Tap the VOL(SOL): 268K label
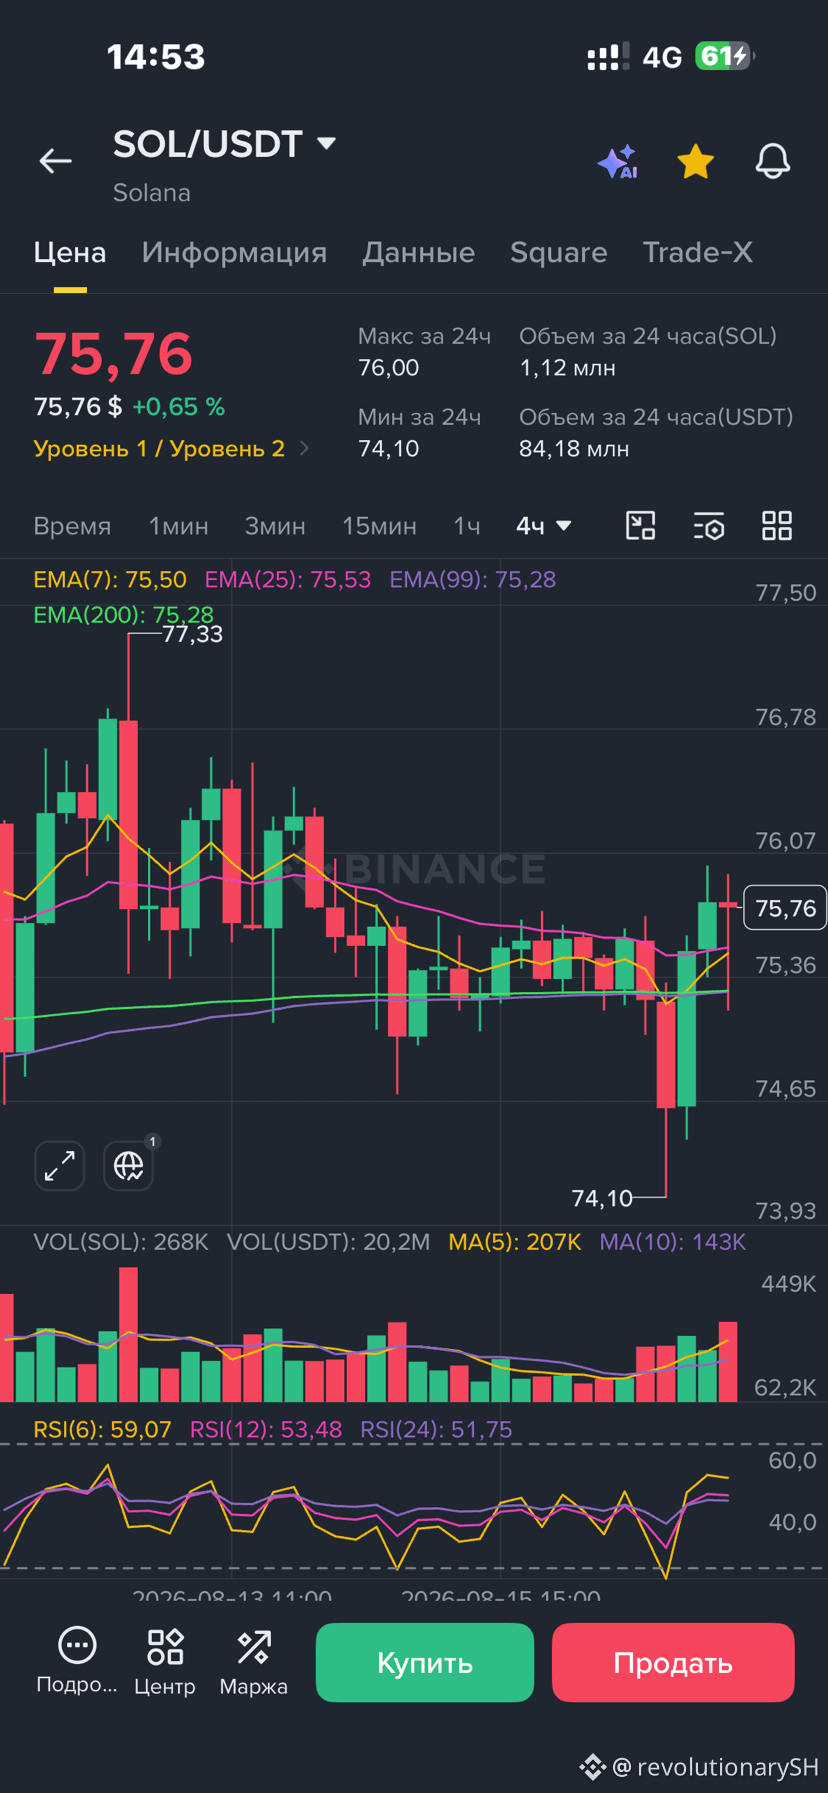 121,1242
